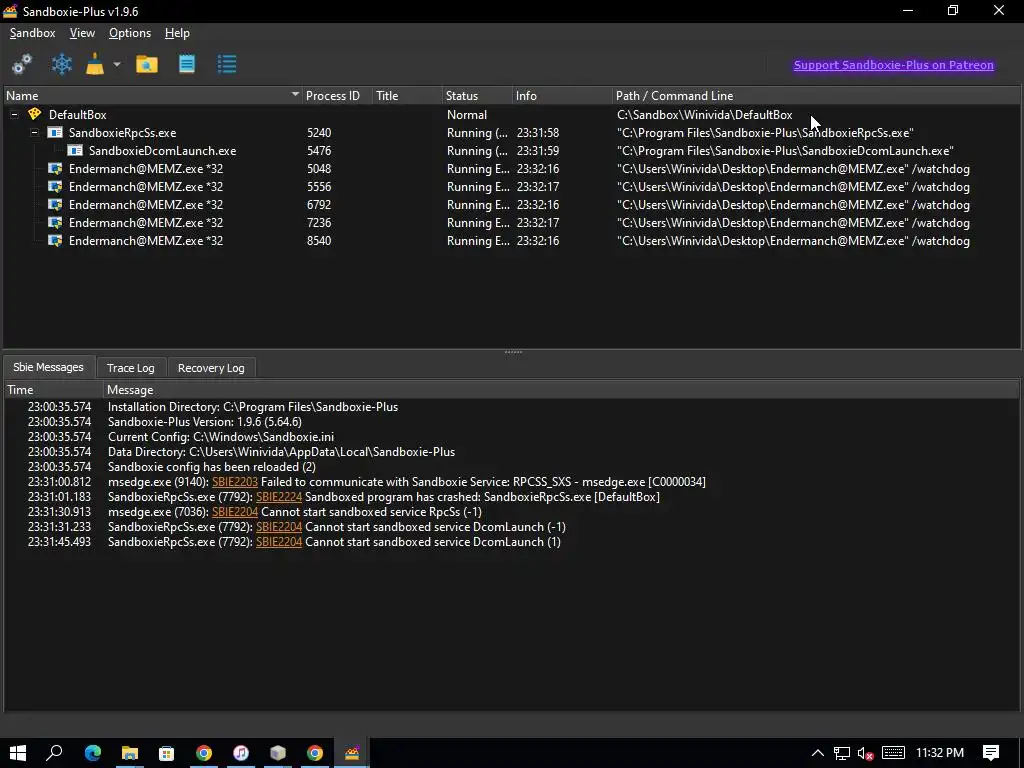Screen dimensions: 1024x768
Task: Open the Sandbox menu
Action: [33, 33]
